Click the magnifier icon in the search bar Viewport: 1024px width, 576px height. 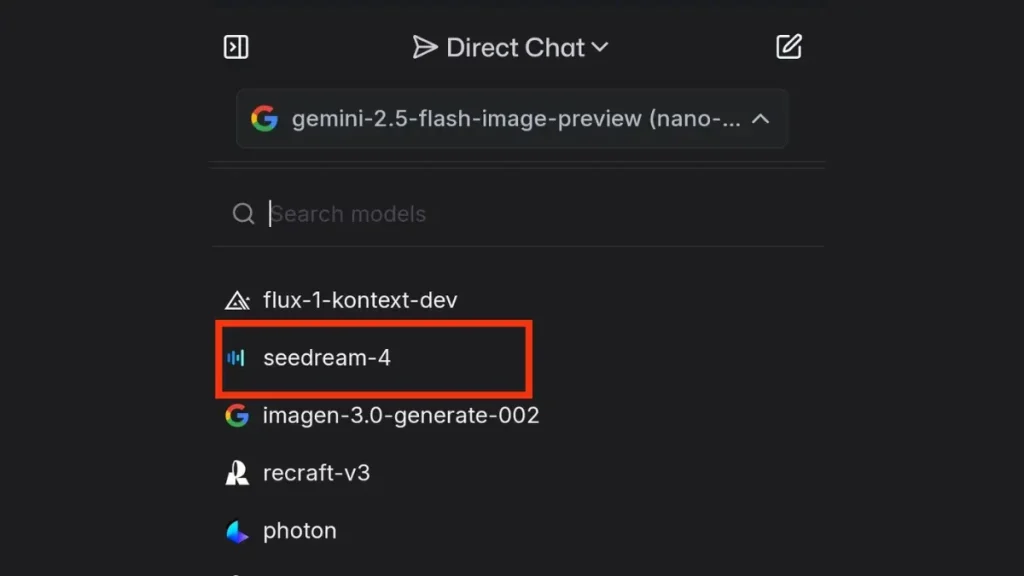(x=243, y=213)
